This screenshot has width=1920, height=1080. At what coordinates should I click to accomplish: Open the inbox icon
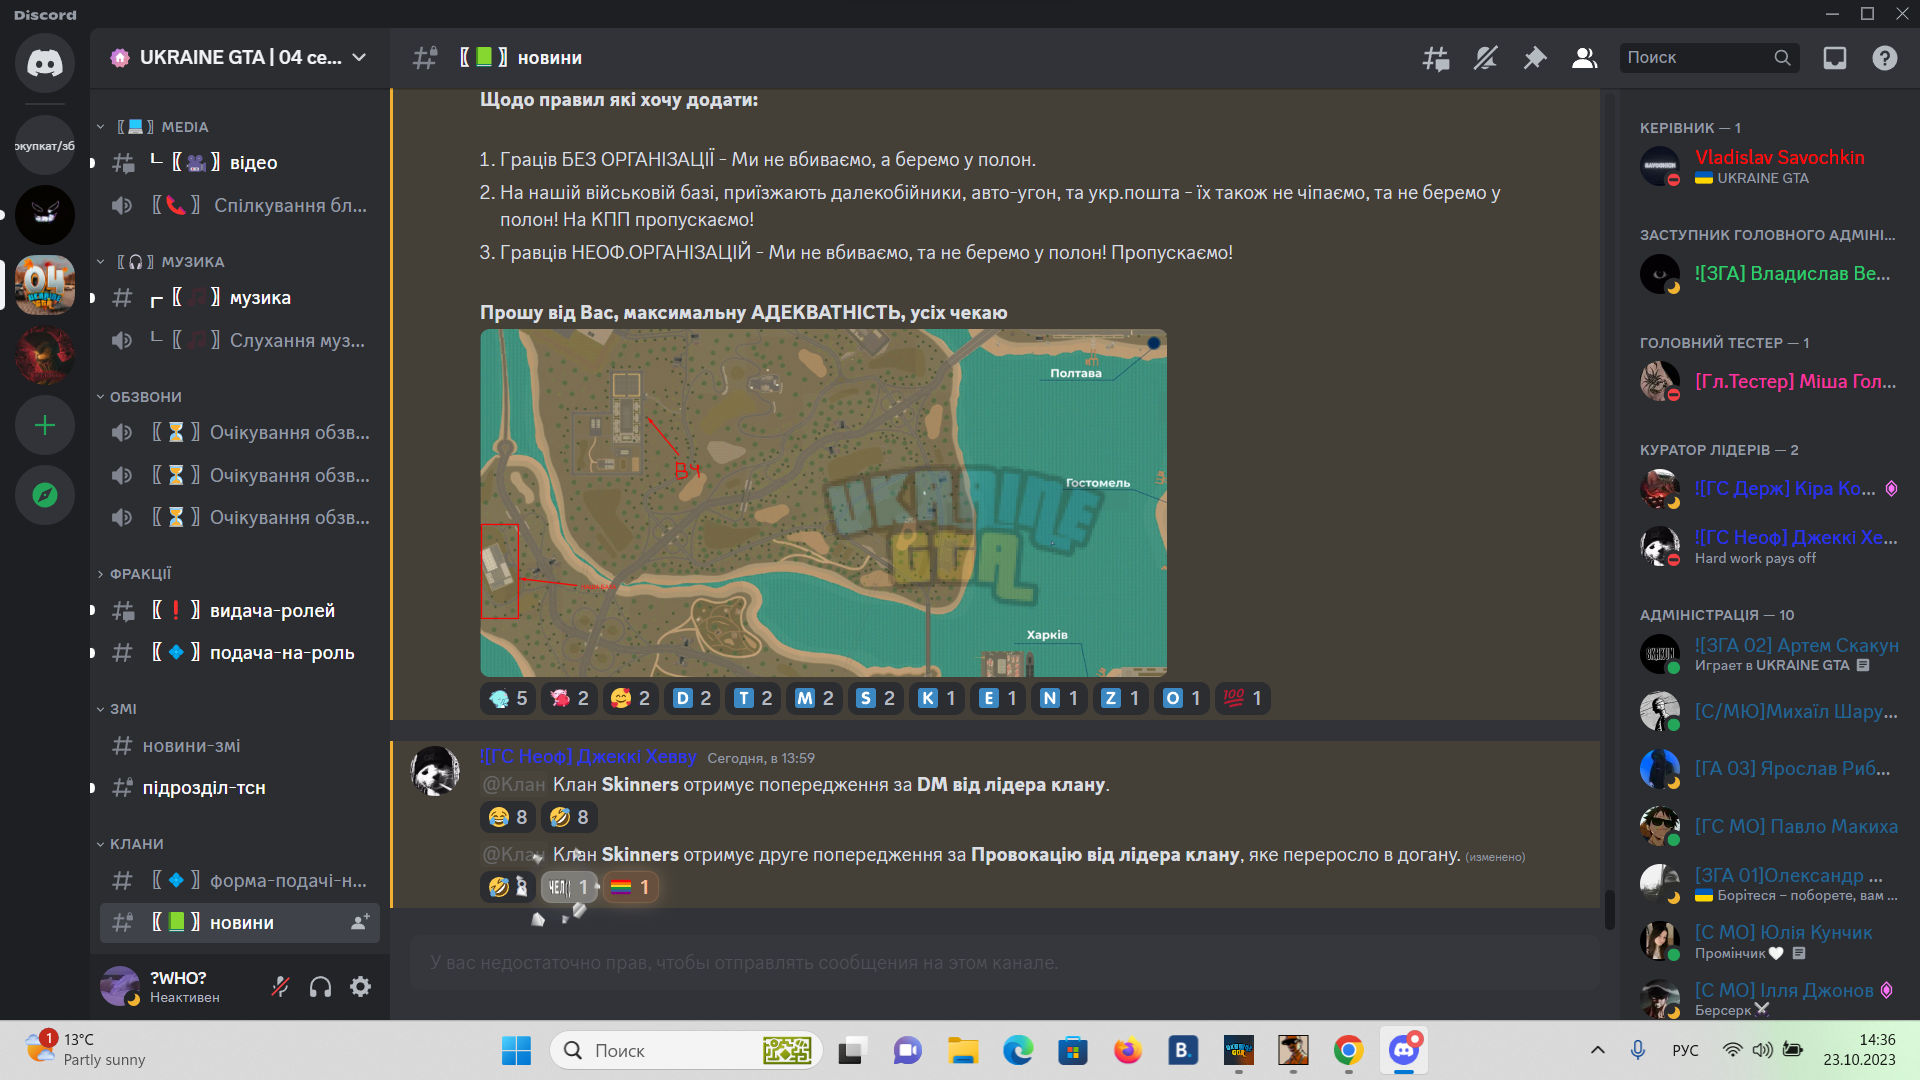pyautogui.click(x=1835, y=58)
